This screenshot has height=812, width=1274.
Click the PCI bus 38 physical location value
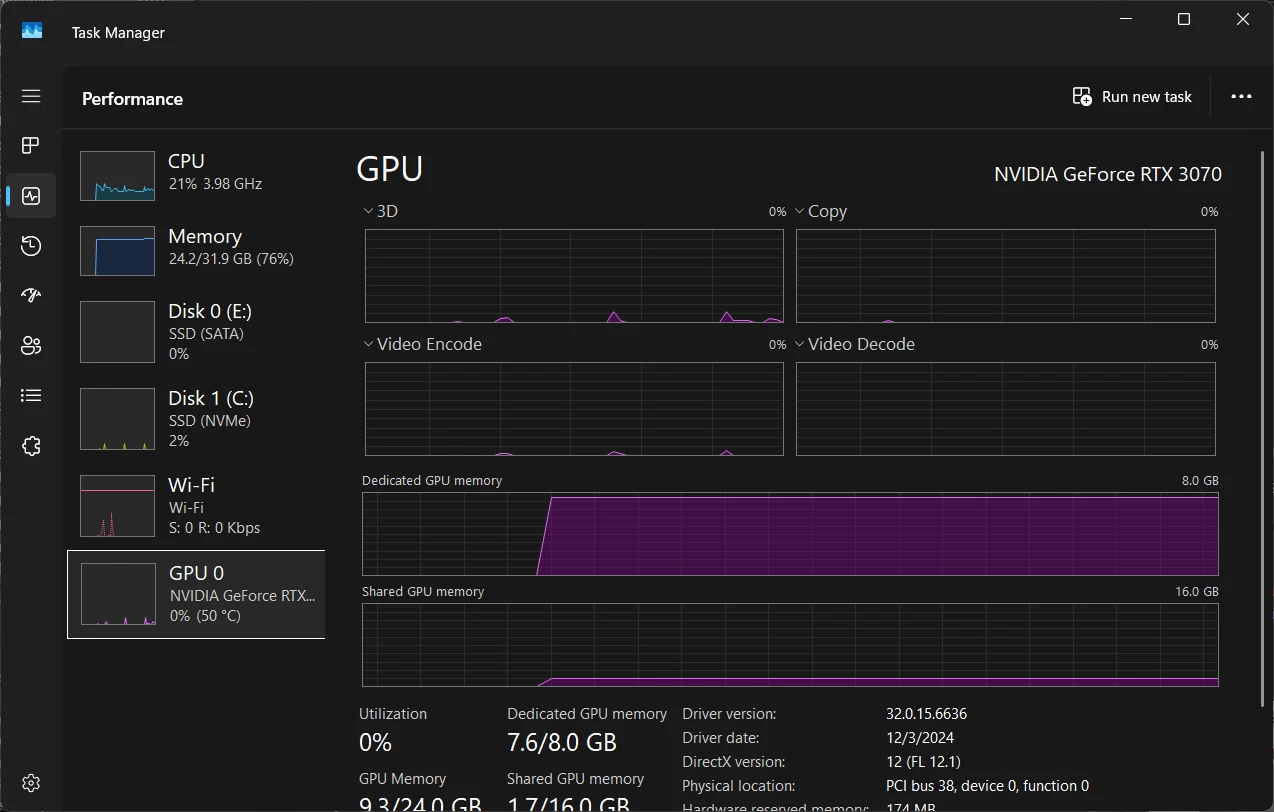[x=987, y=786]
